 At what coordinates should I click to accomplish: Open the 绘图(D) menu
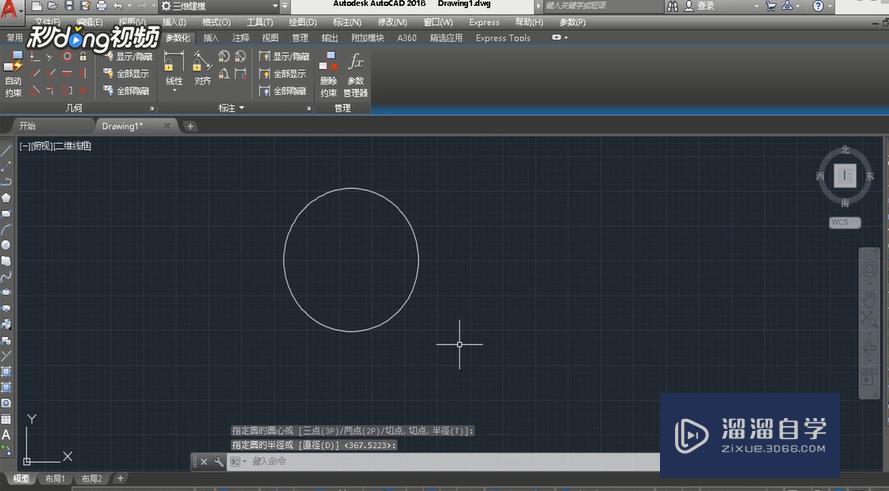[x=303, y=22]
